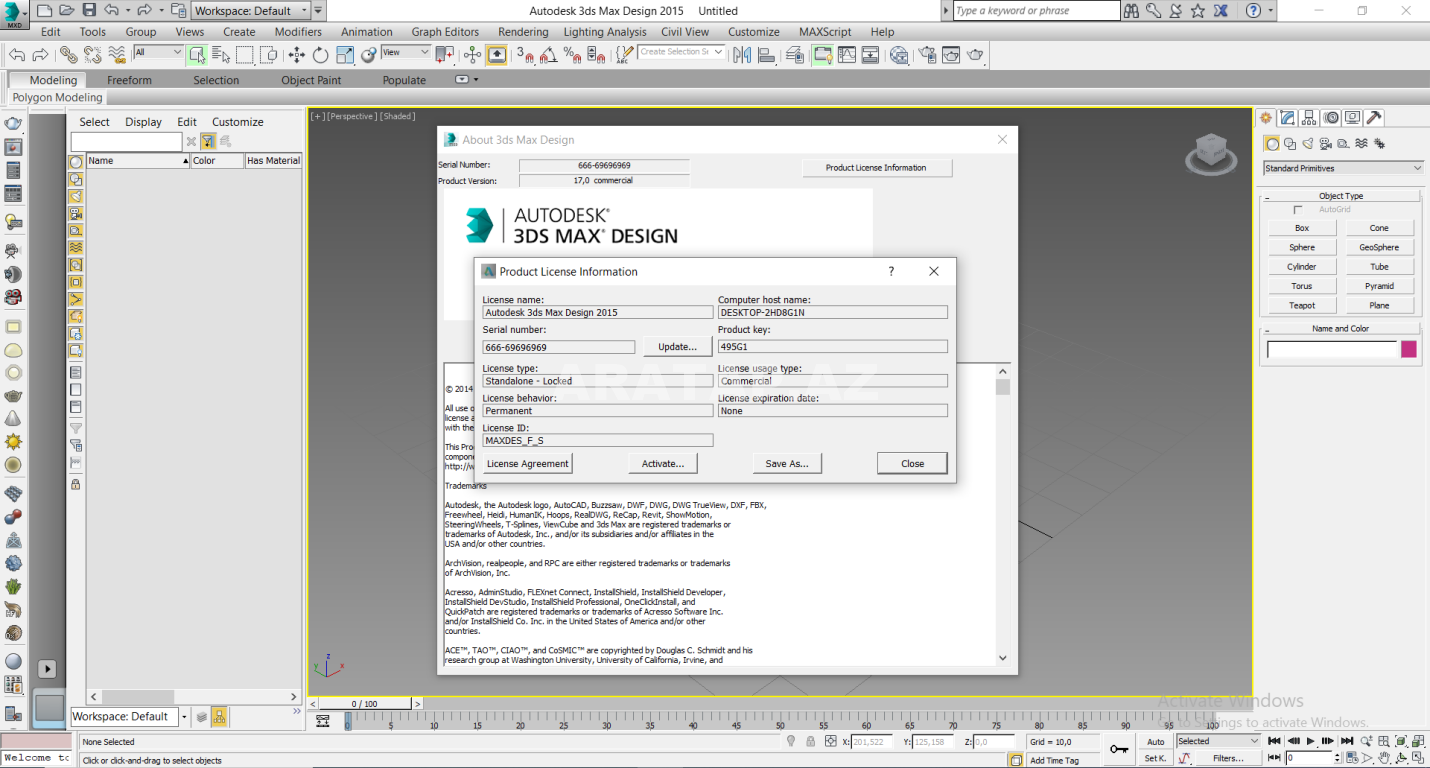Toggle the Auto key mode button
The width and height of the screenshot is (1430, 768).
[1155, 741]
